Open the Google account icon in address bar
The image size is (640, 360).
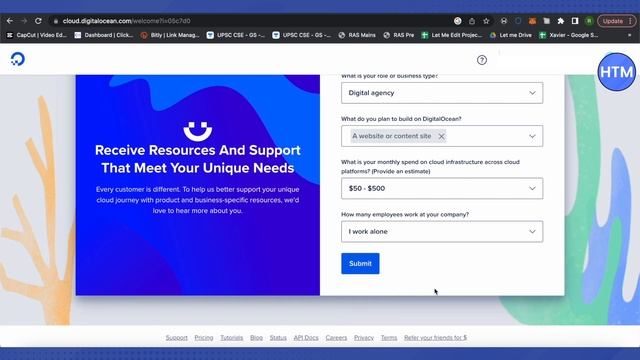[x=458, y=21]
